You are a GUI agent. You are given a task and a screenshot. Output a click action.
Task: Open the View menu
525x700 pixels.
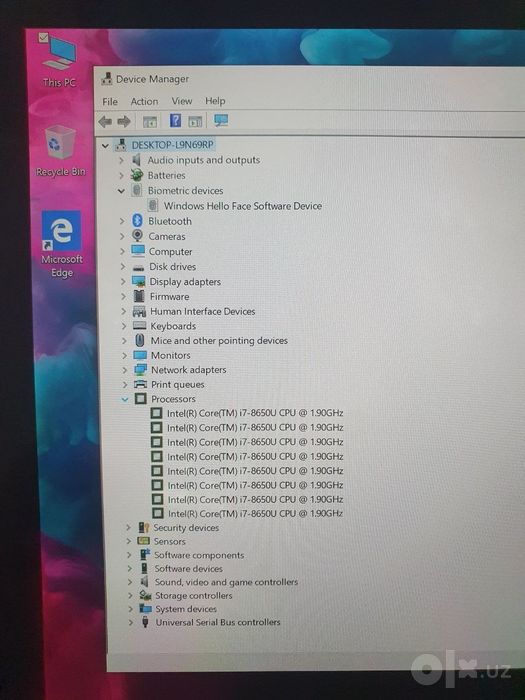182,101
